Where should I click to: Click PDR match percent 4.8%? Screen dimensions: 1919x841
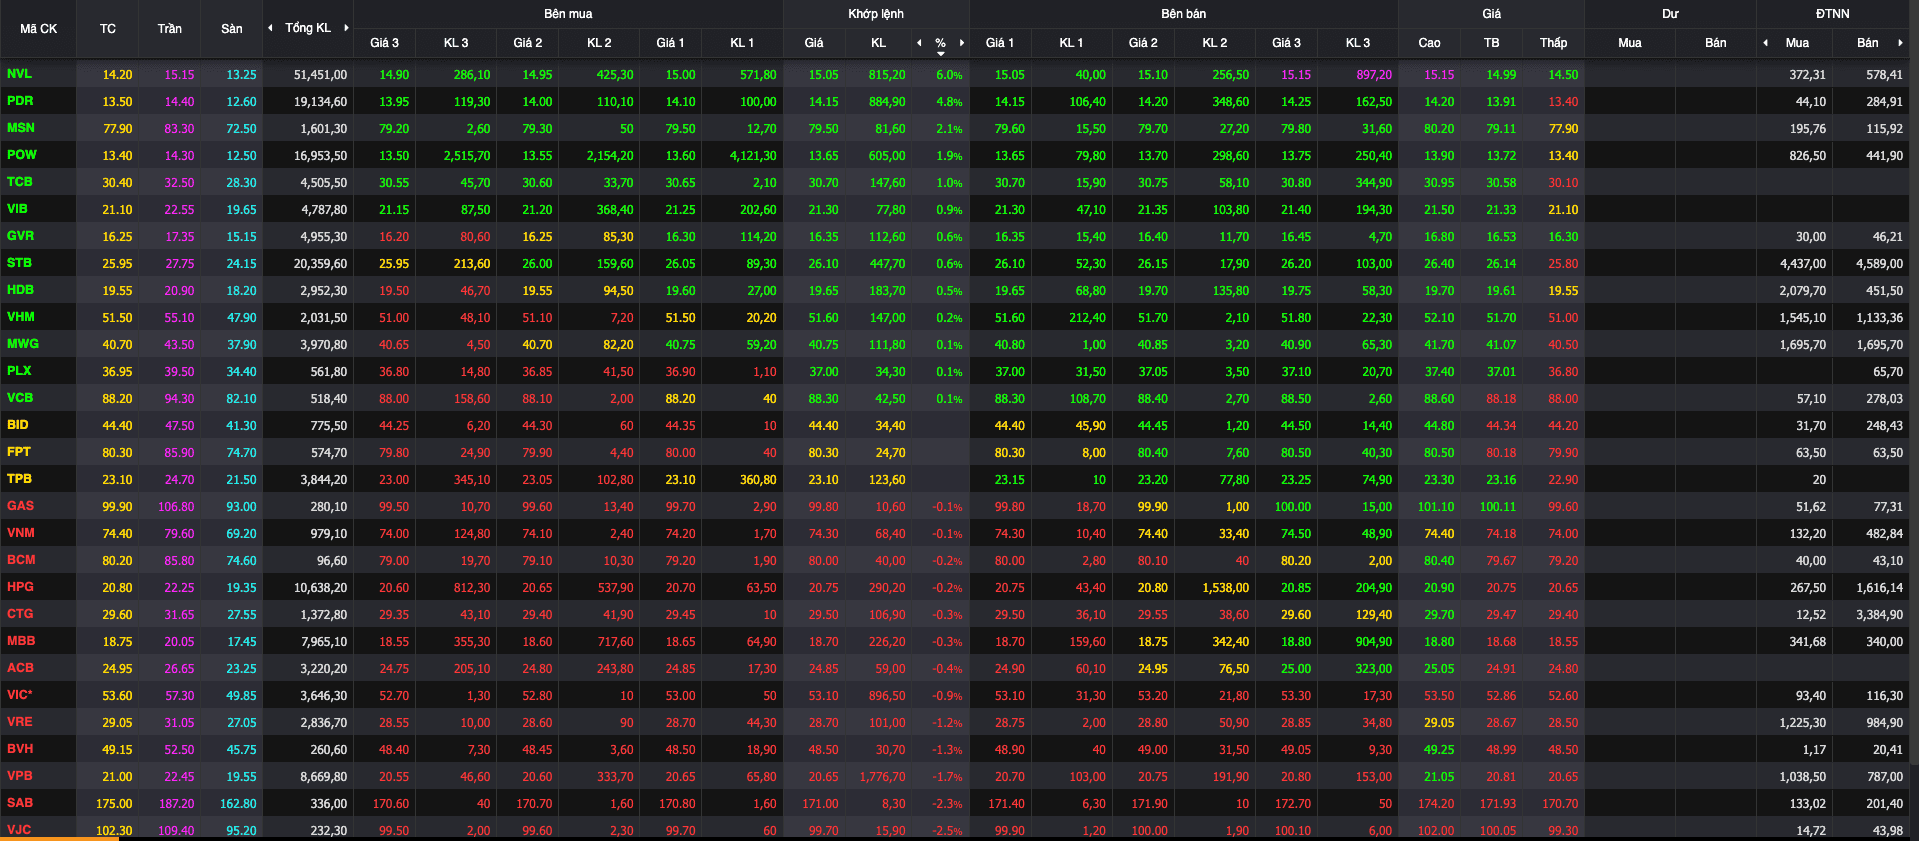coord(949,102)
